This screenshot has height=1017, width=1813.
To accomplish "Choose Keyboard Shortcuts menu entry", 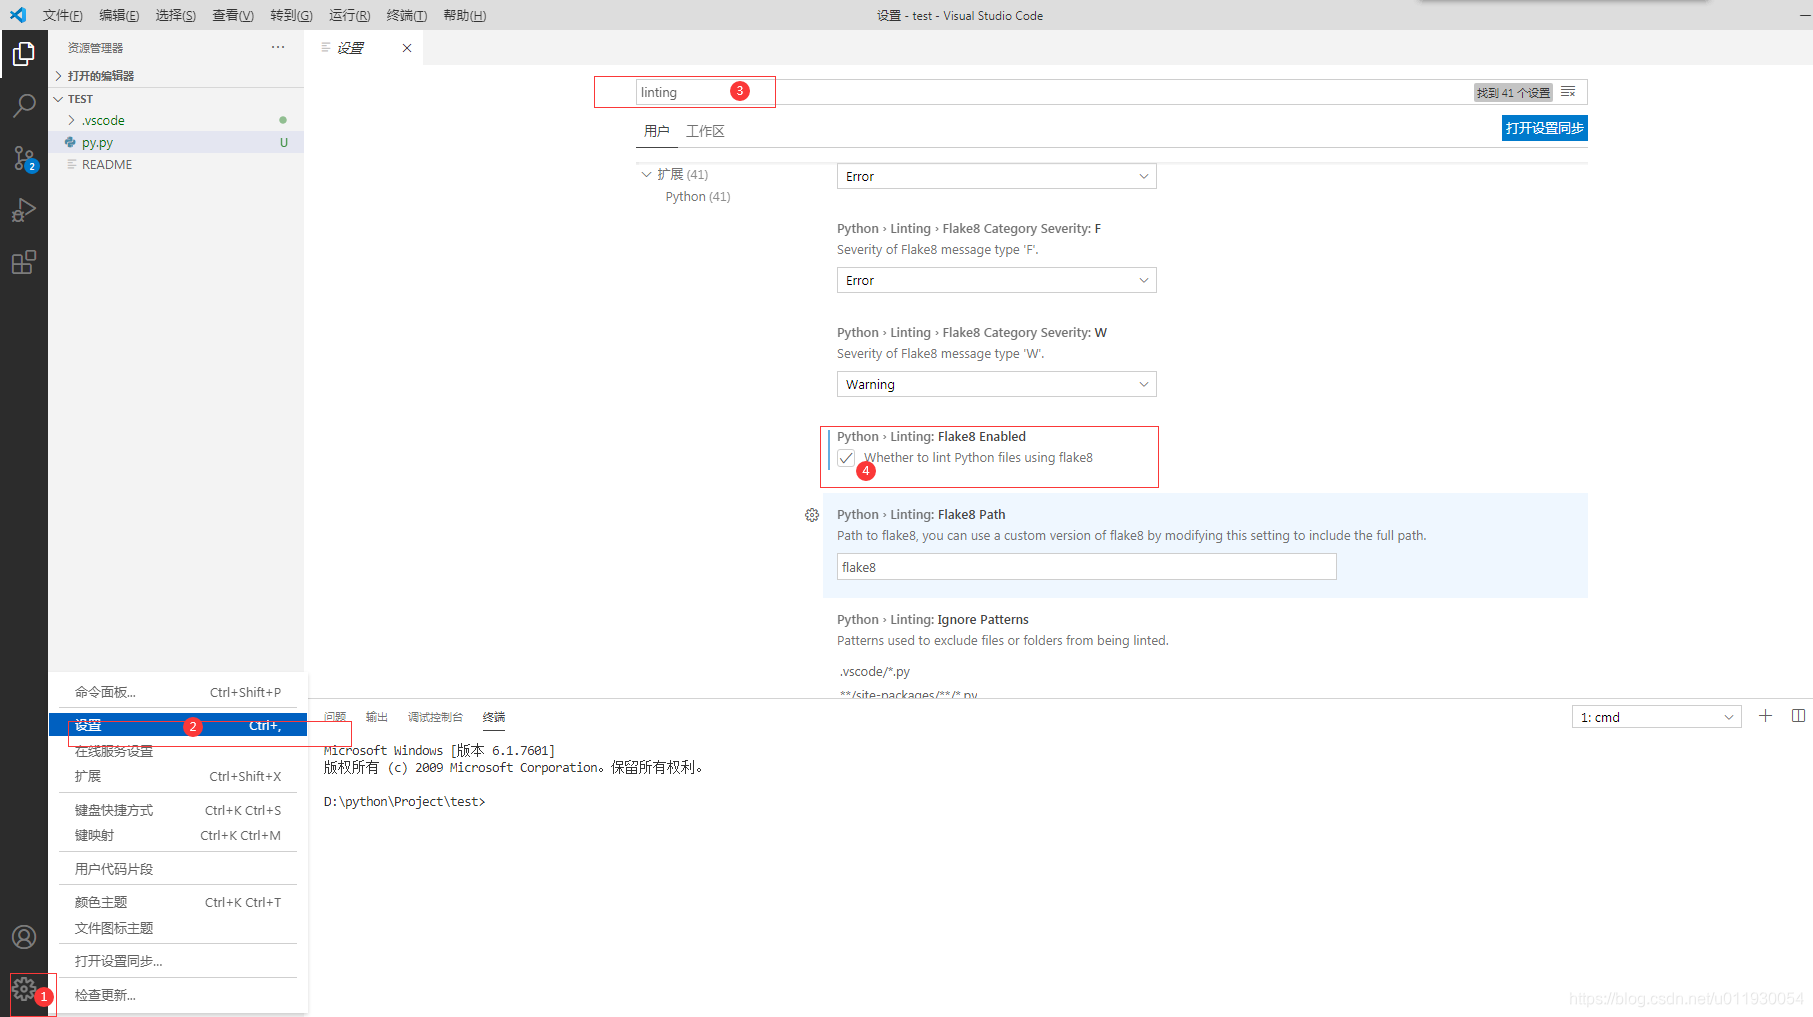I will (178, 810).
